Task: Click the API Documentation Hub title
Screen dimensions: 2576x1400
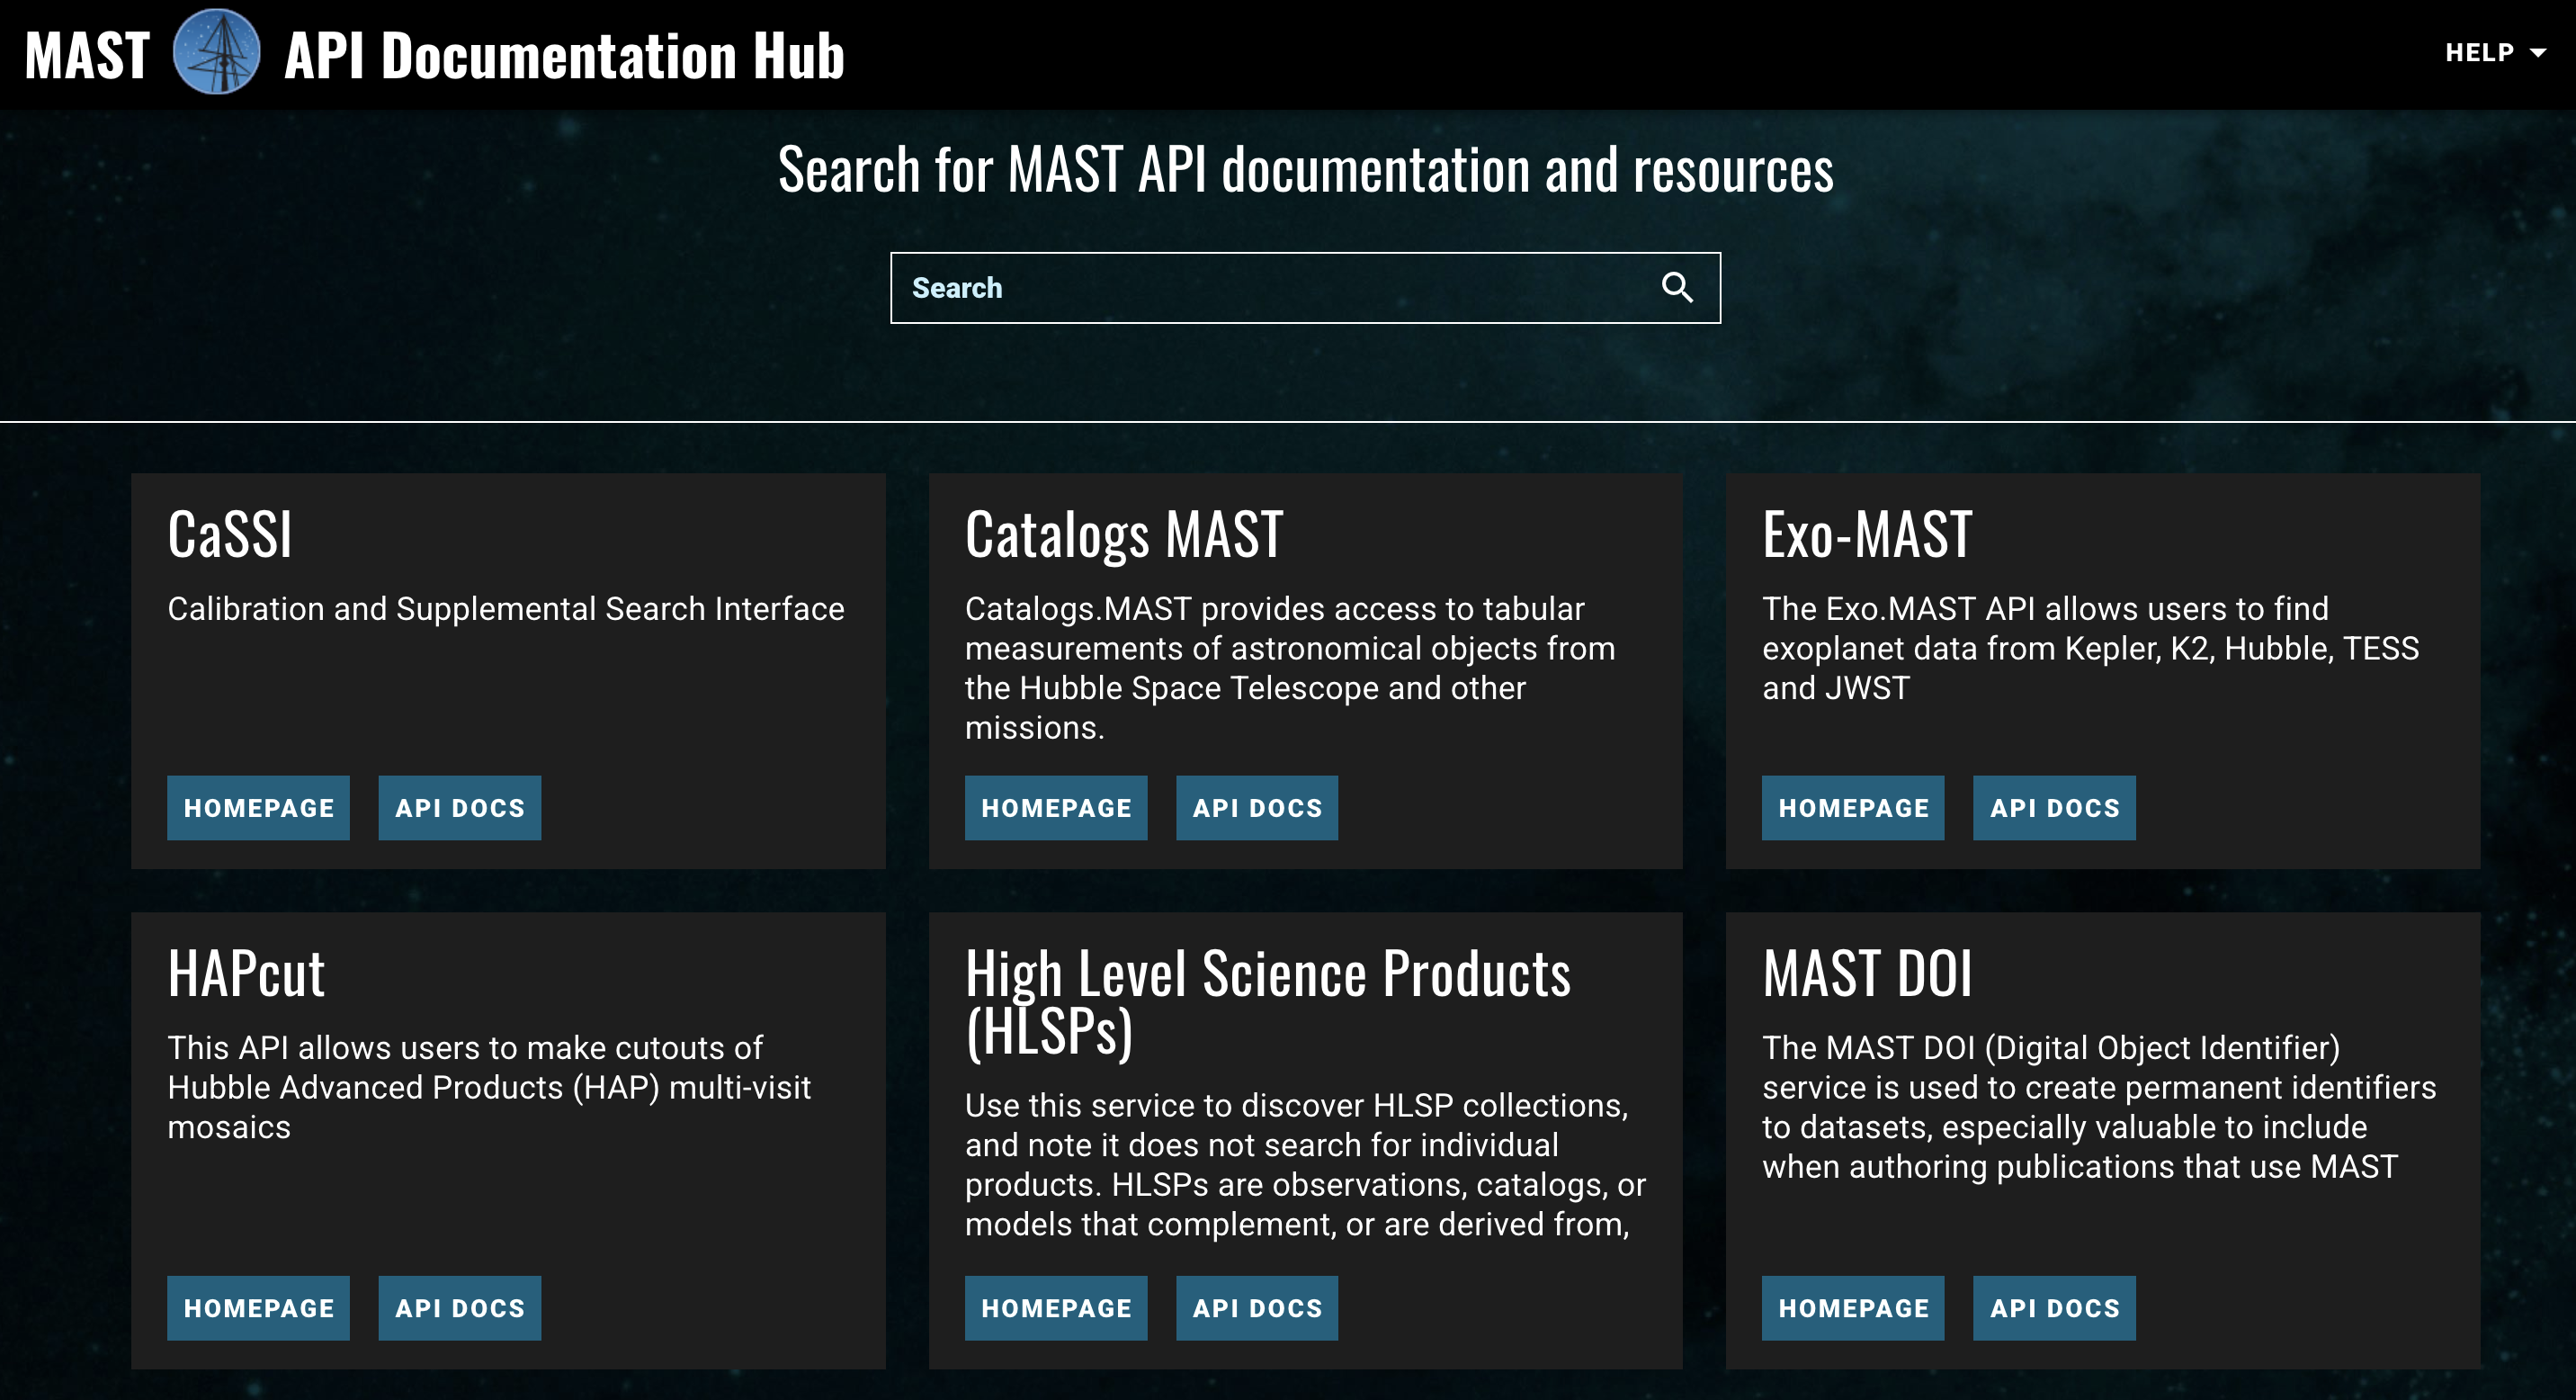Action: [x=564, y=55]
